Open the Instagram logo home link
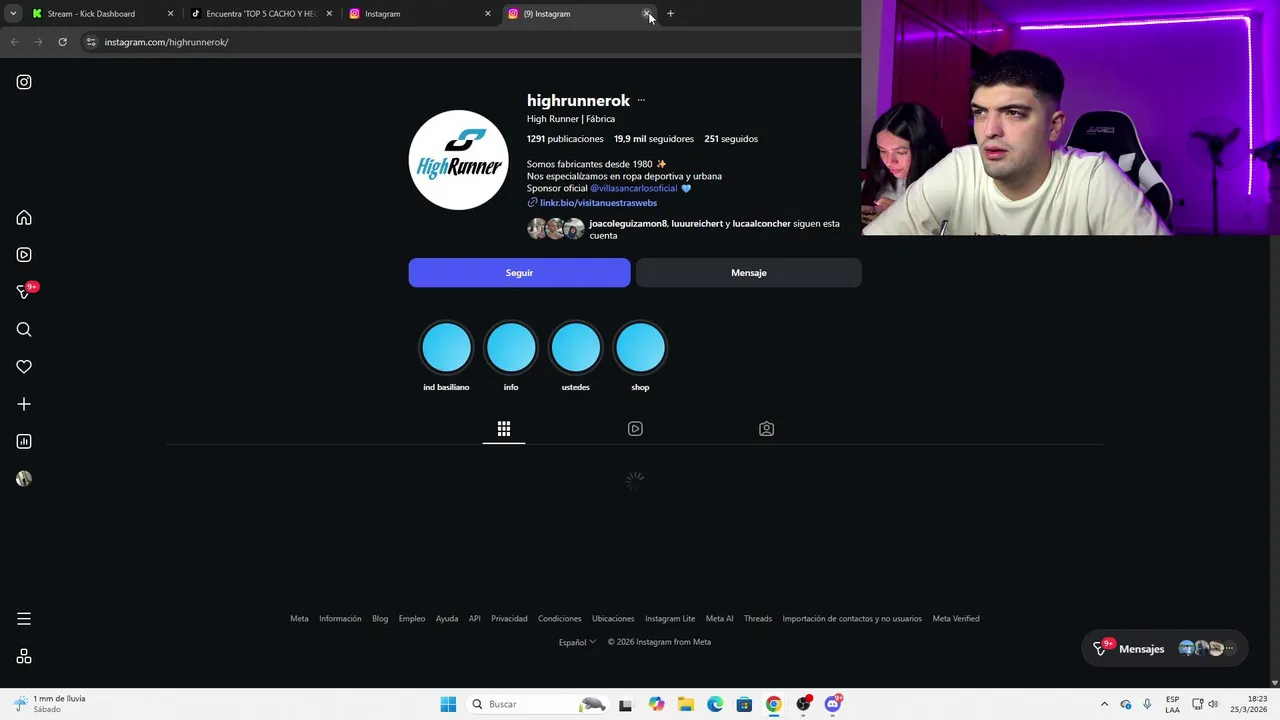This screenshot has height=720, width=1280. (24, 82)
